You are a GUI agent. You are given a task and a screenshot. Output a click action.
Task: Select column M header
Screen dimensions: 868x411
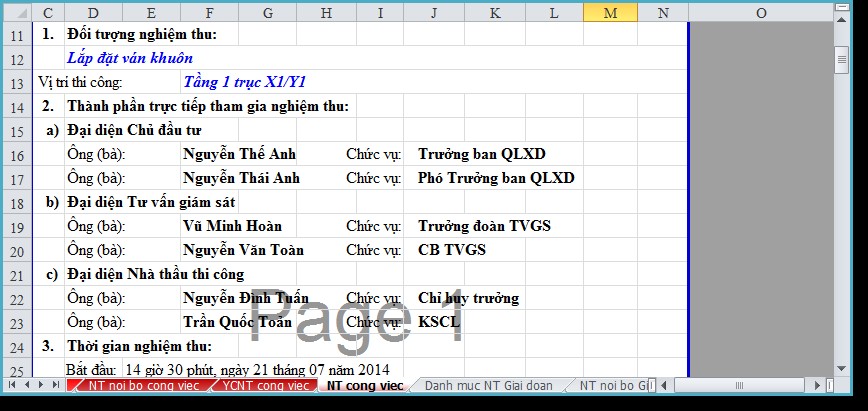[x=610, y=12]
